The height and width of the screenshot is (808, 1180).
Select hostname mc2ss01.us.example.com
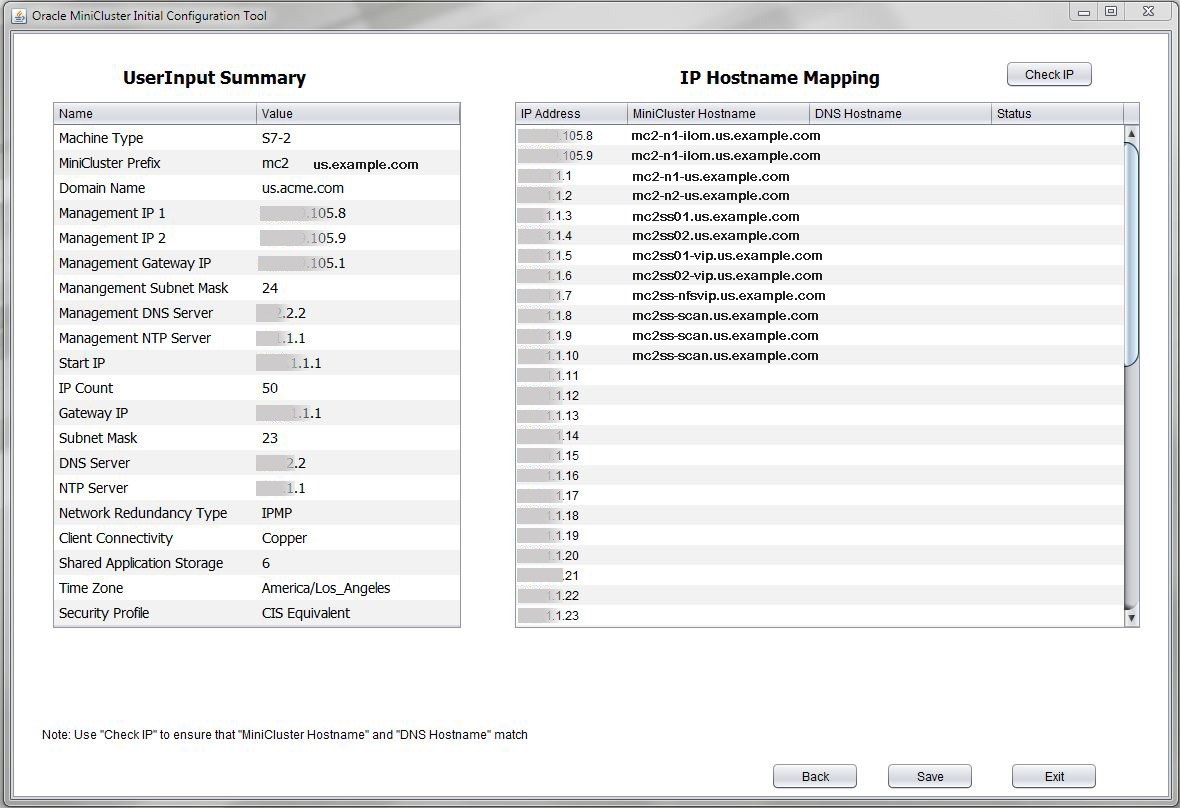click(716, 216)
